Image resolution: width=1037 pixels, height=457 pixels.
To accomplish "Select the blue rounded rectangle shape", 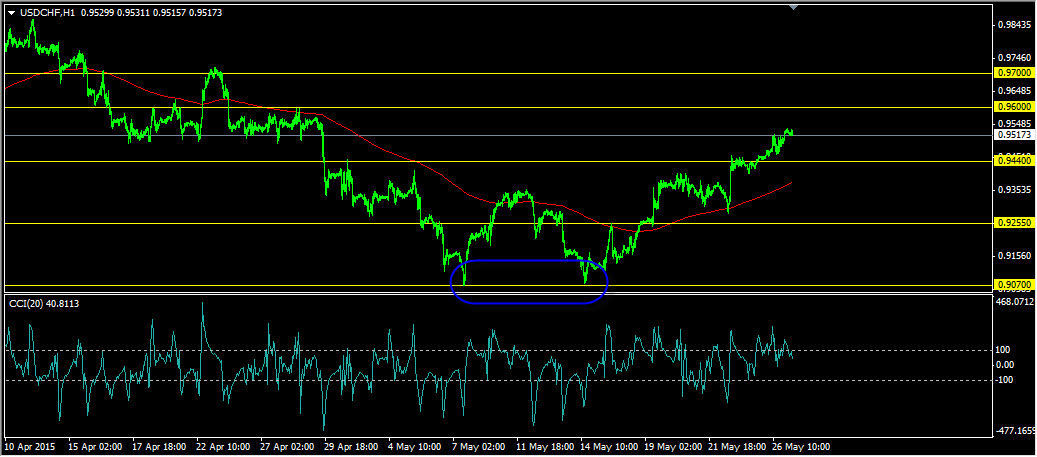I will coord(528,281).
